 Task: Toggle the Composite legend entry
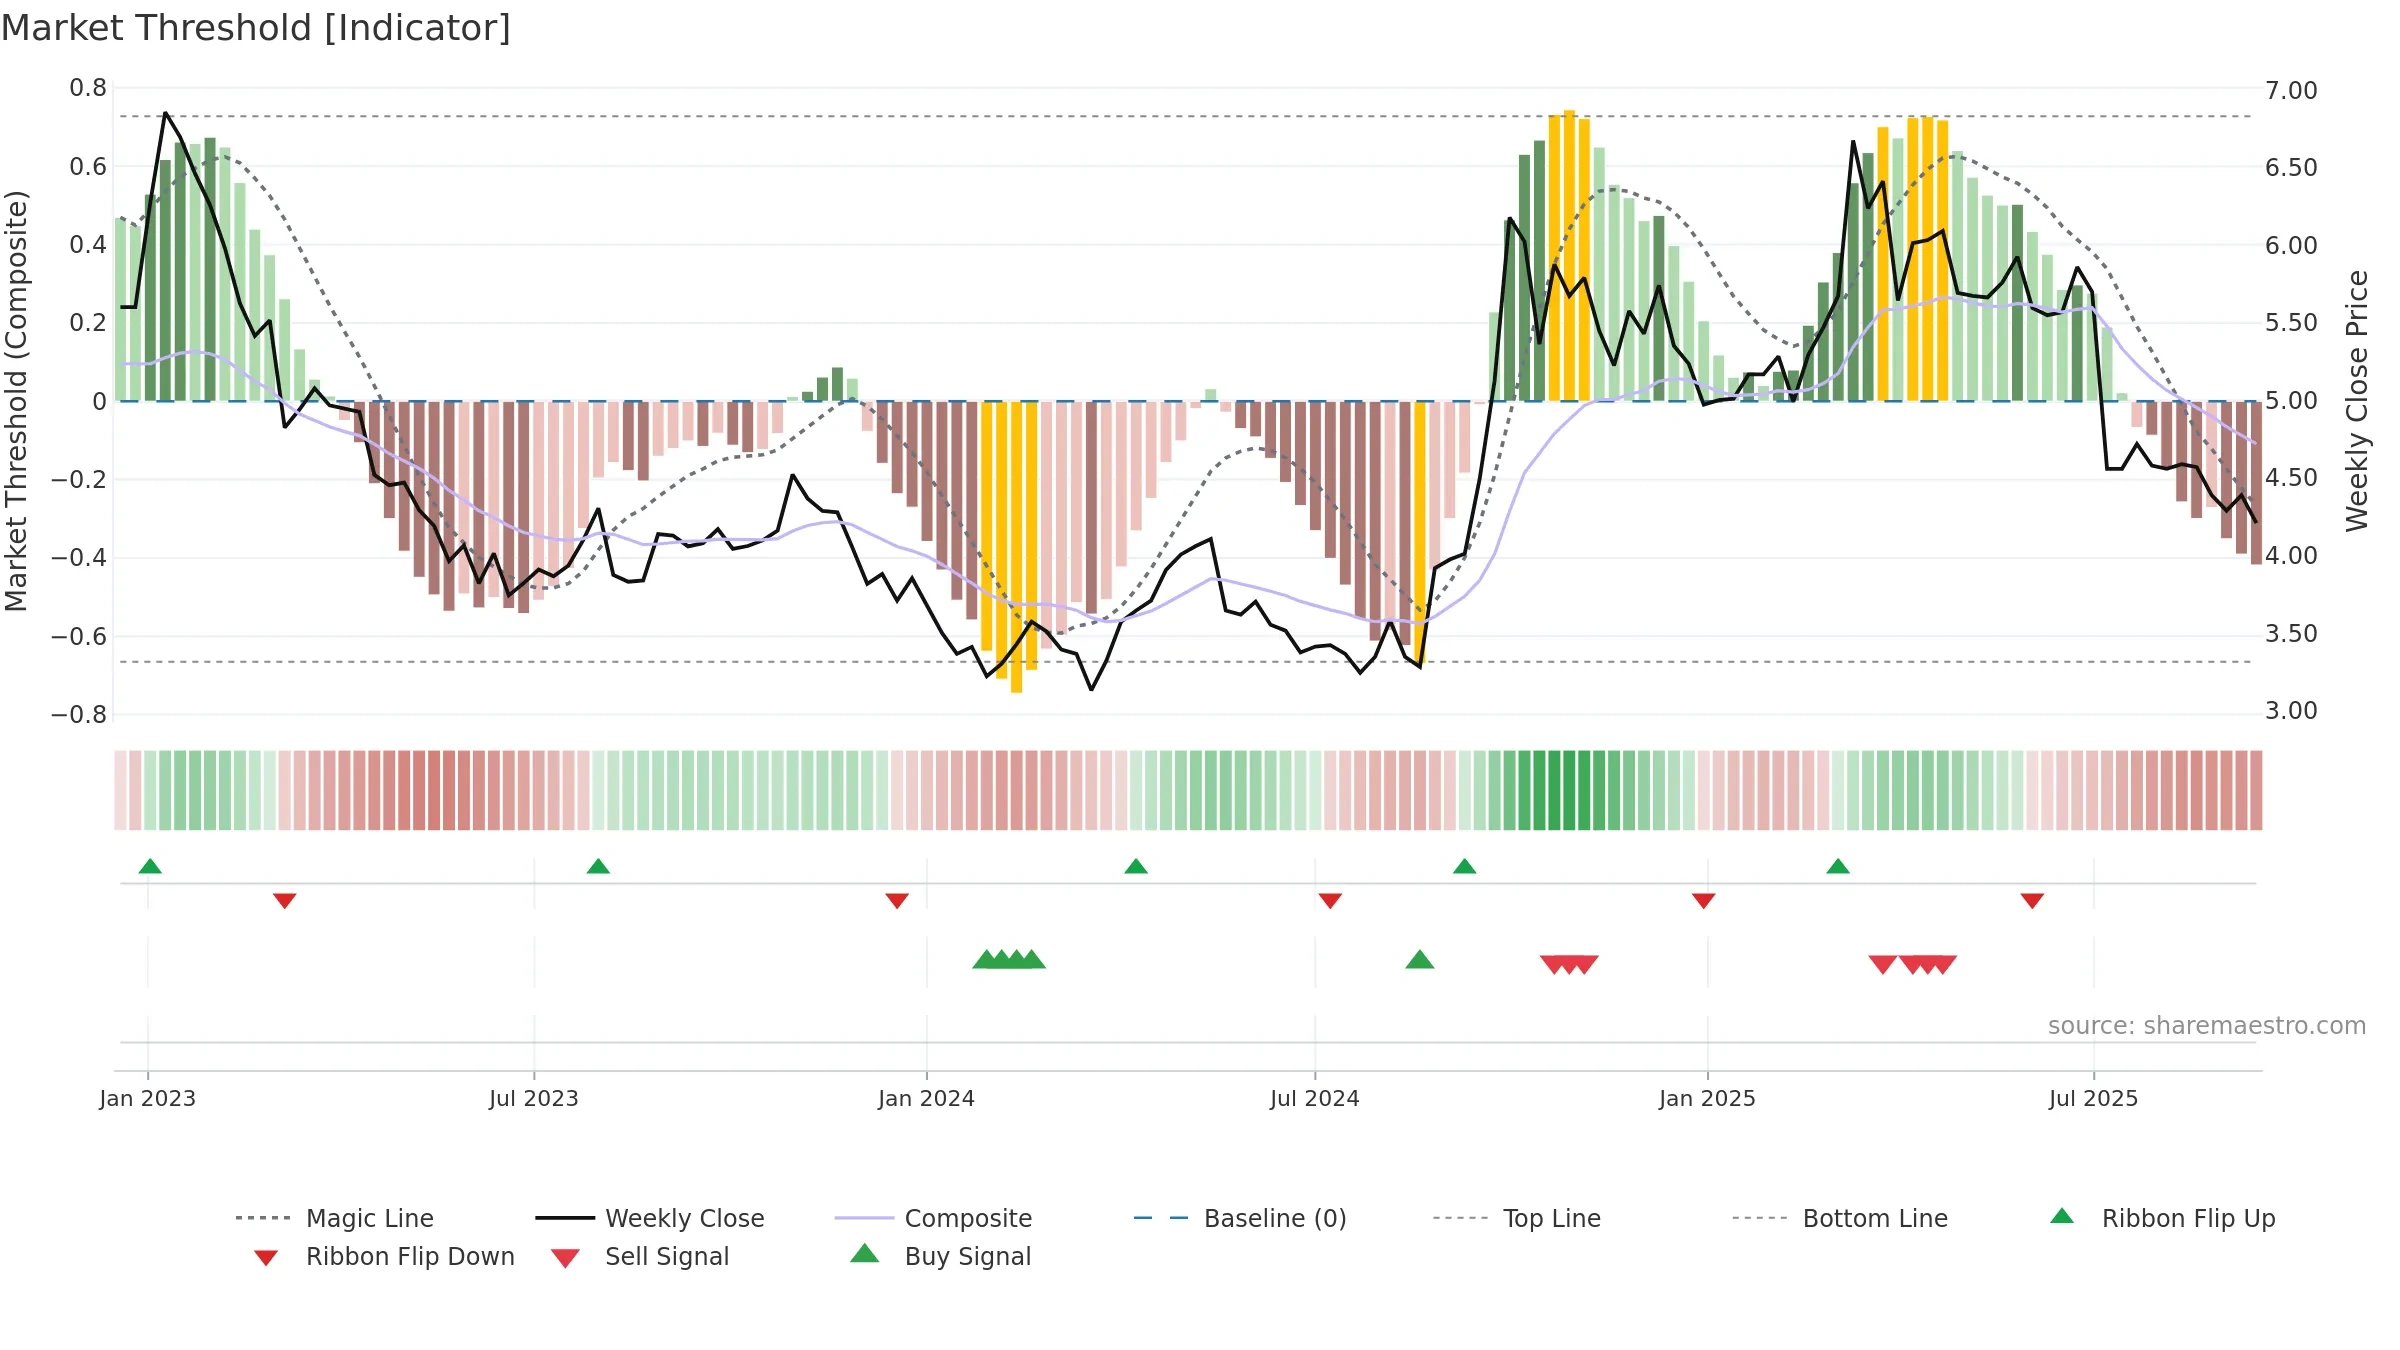pyautogui.click(x=933, y=1218)
